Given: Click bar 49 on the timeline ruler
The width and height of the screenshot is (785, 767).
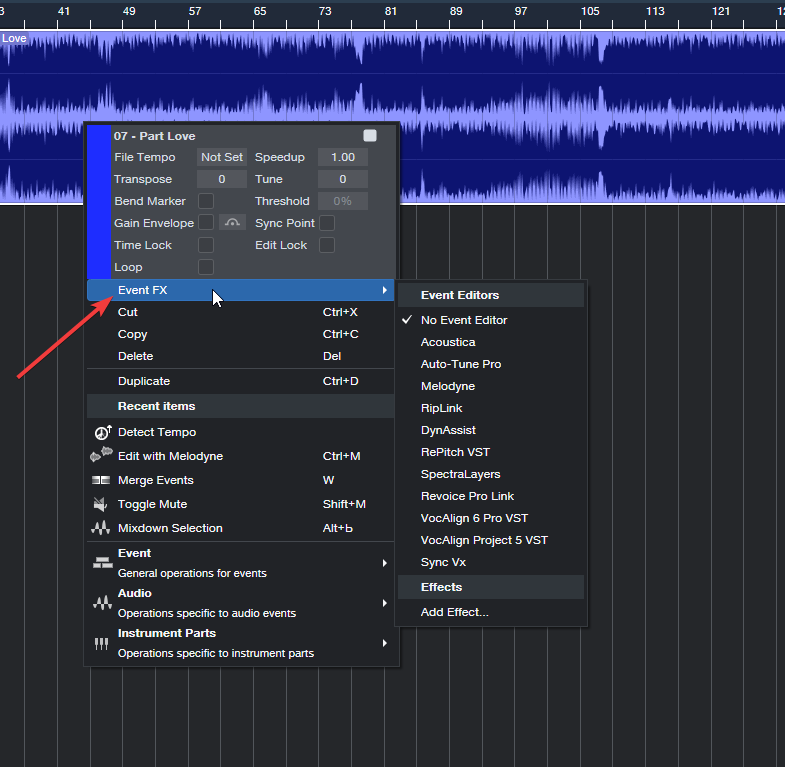Looking at the screenshot, I should [x=129, y=12].
